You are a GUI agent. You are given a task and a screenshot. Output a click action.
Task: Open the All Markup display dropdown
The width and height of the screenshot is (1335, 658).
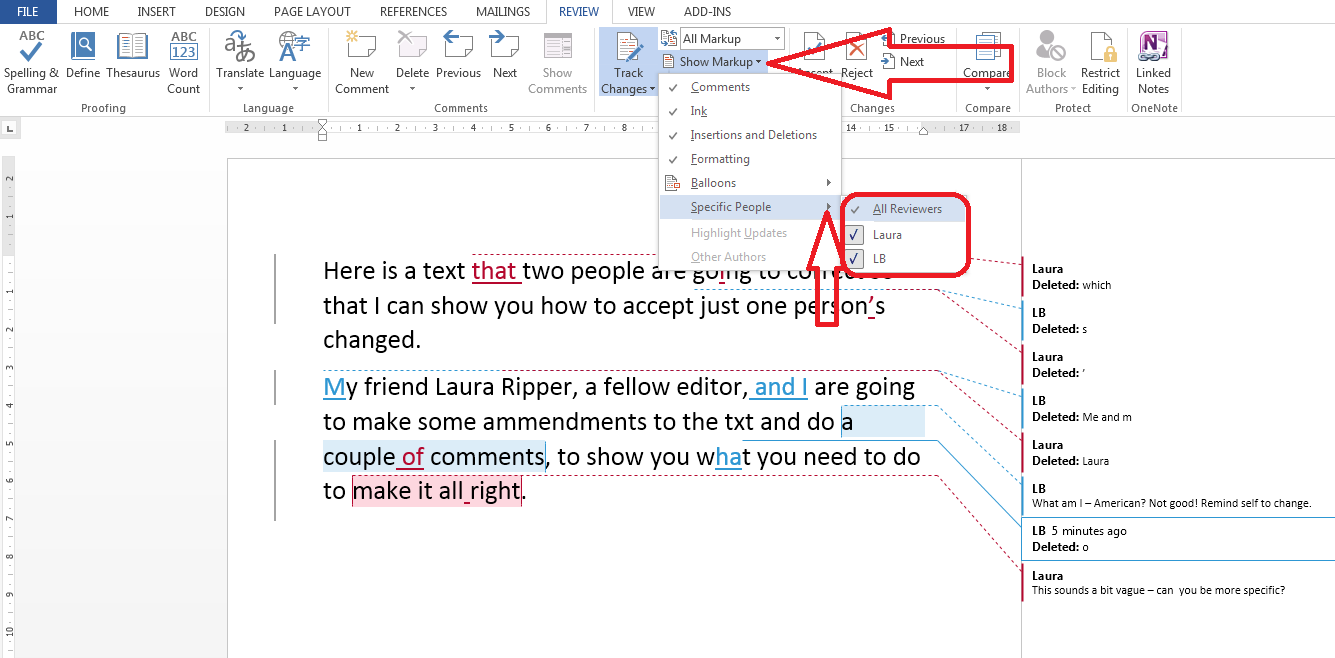coord(732,39)
